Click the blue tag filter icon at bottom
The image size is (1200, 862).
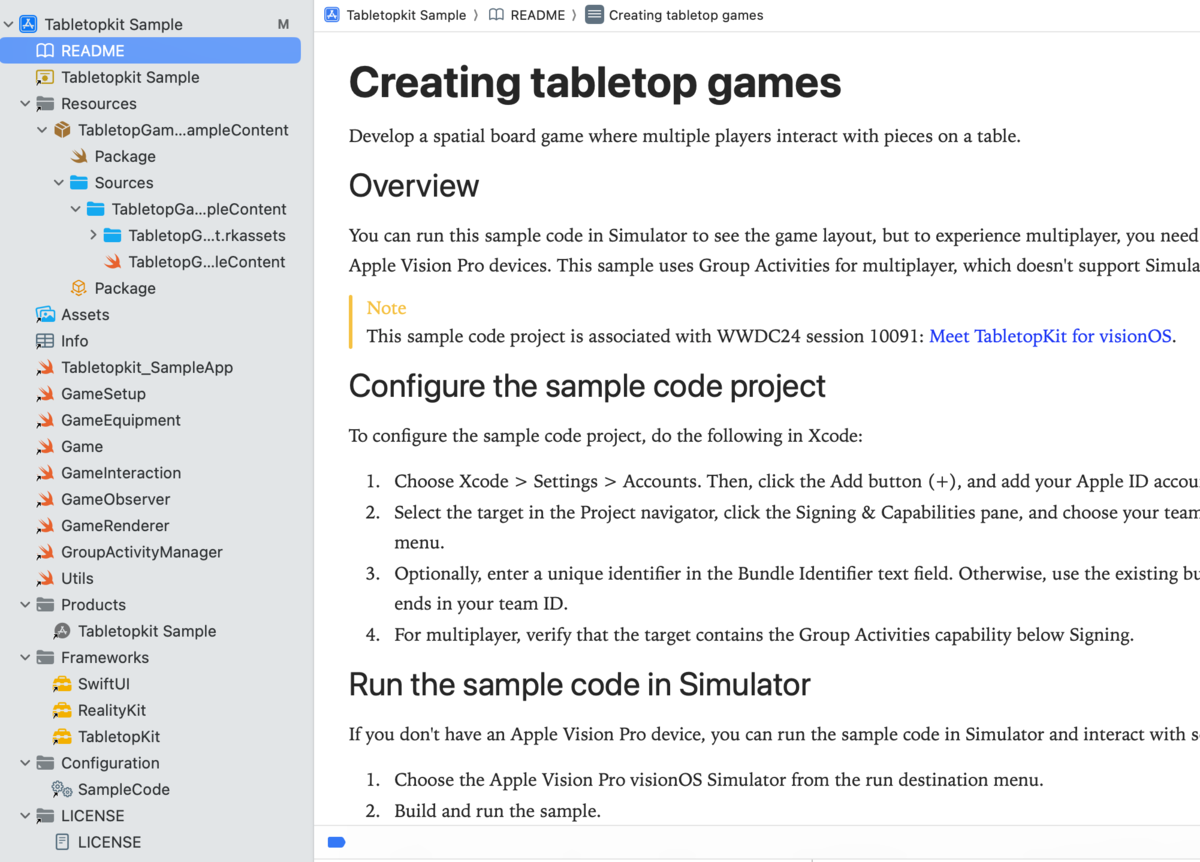pos(337,842)
